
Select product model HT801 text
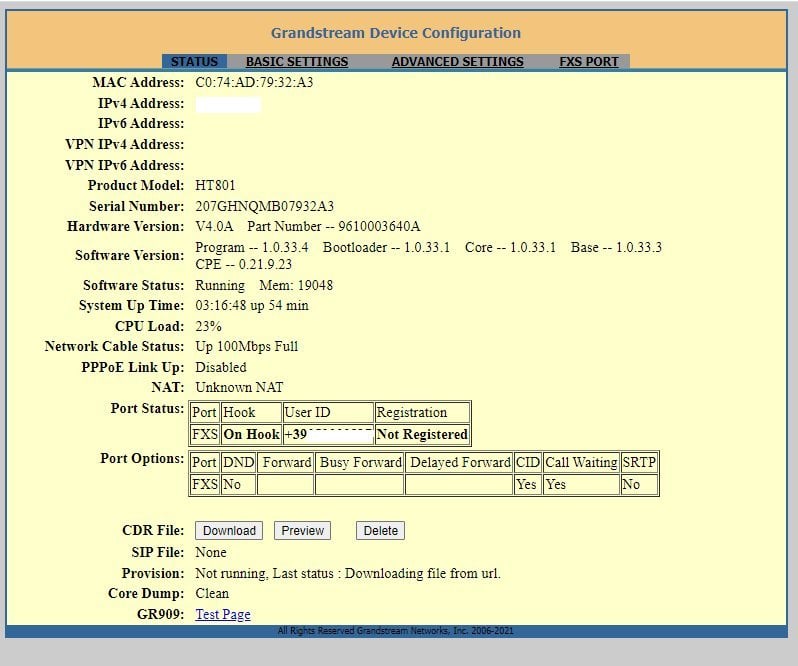point(215,185)
